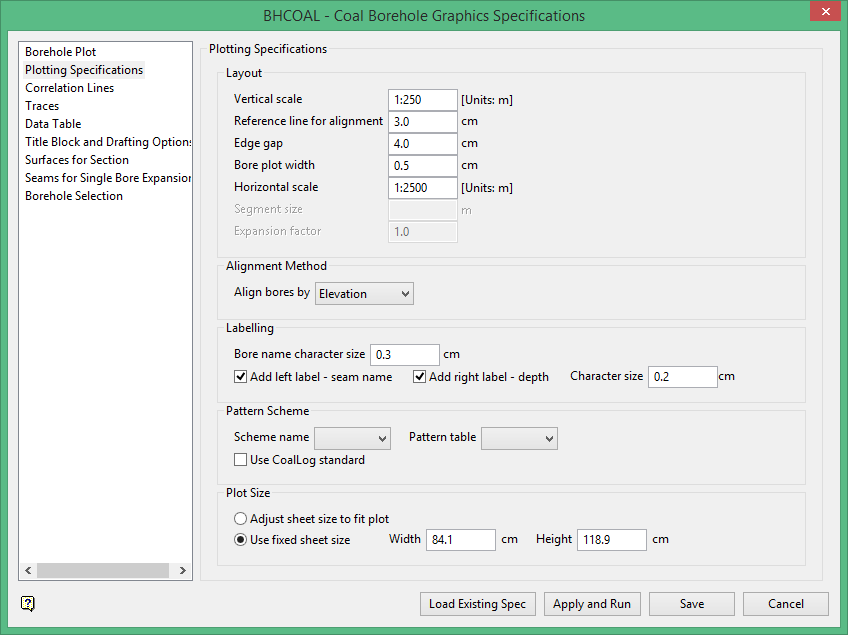This screenshot has width=848, height=635.
Task: Click Load Existing Spec button
Action: (x=478, y=604)
